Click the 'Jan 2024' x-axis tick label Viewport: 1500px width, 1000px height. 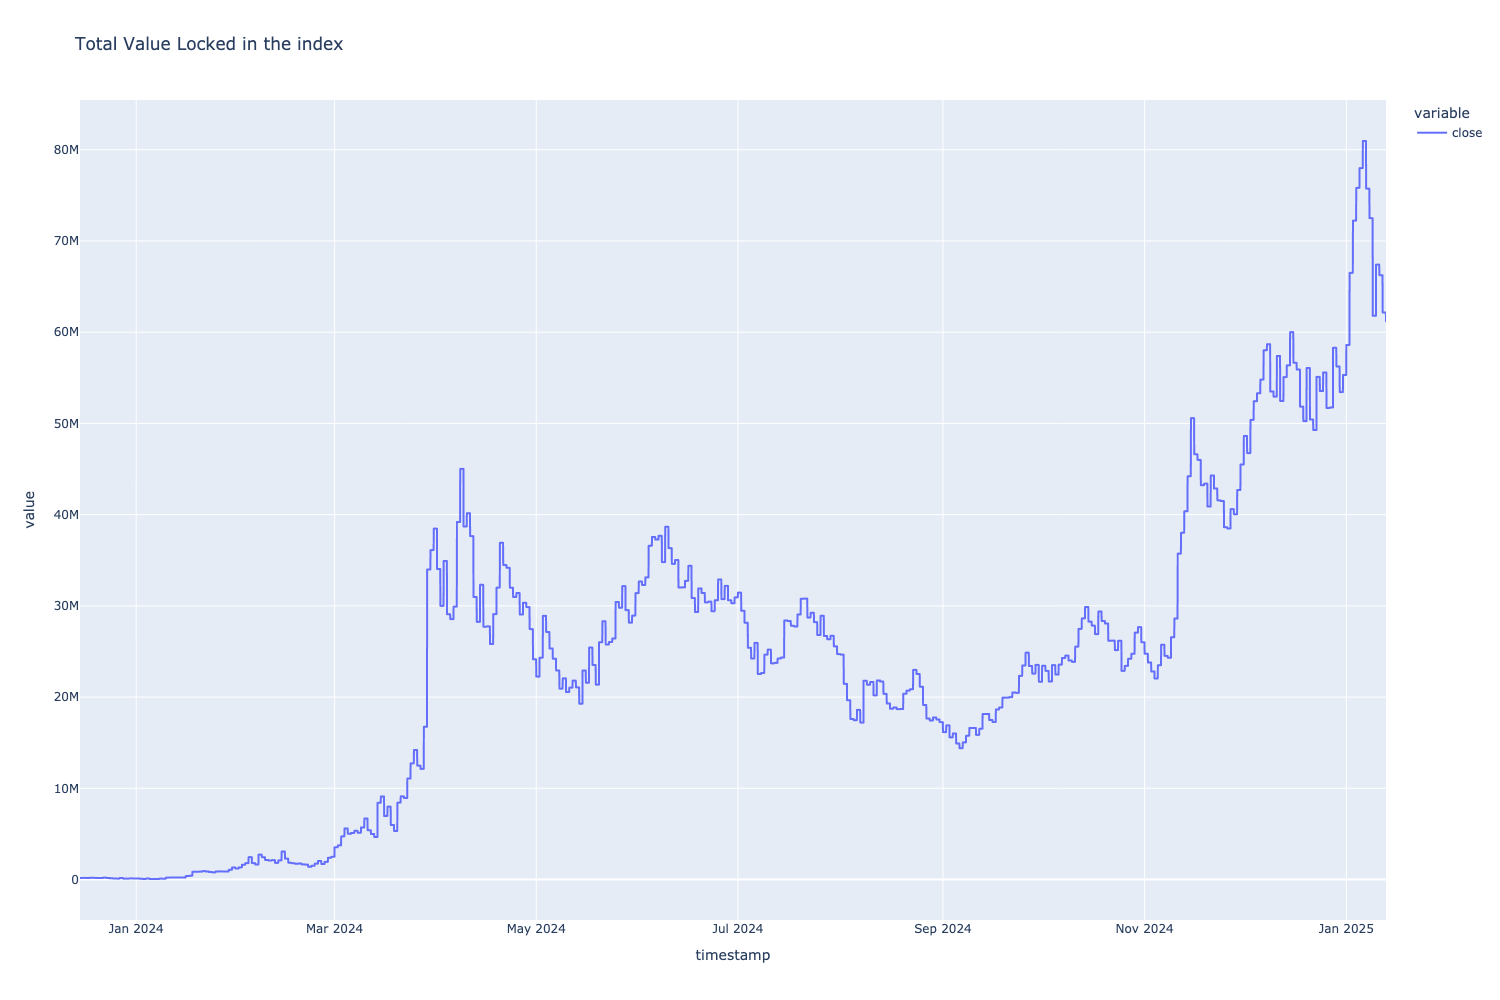pos(136,929)
